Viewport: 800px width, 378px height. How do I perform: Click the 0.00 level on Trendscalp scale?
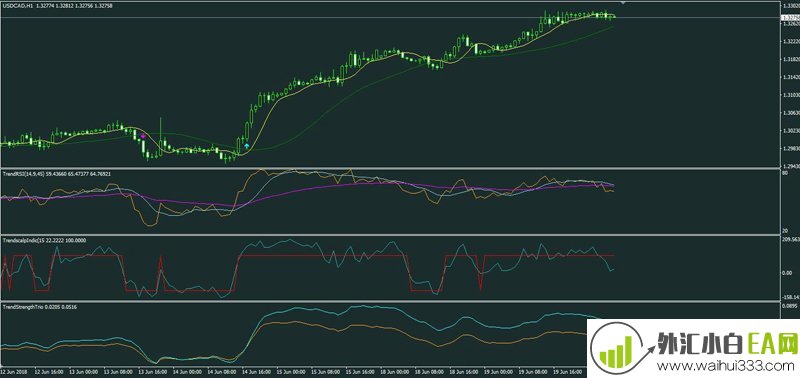pos(787,272)
